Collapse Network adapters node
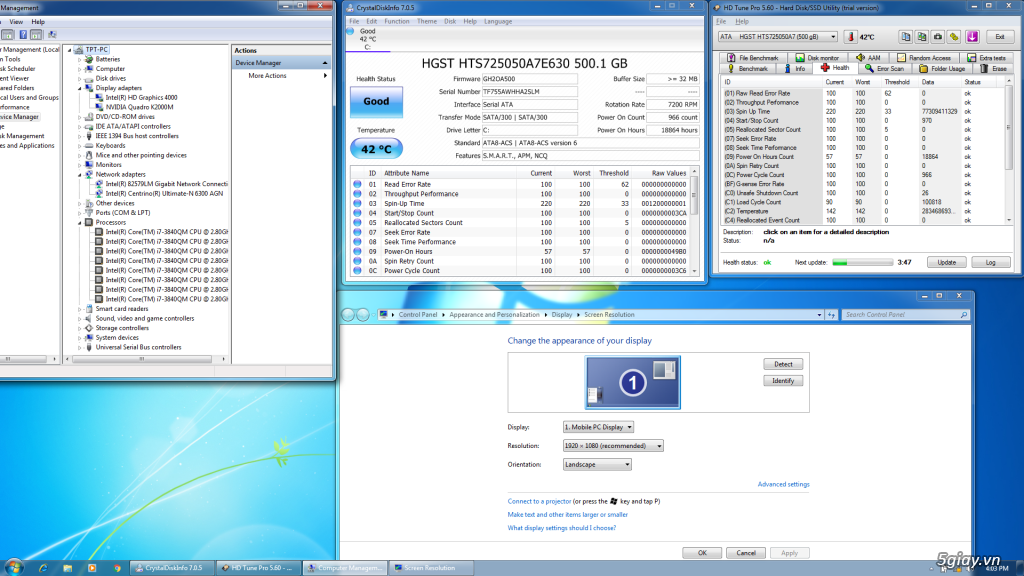 click(x=80, y=174)
